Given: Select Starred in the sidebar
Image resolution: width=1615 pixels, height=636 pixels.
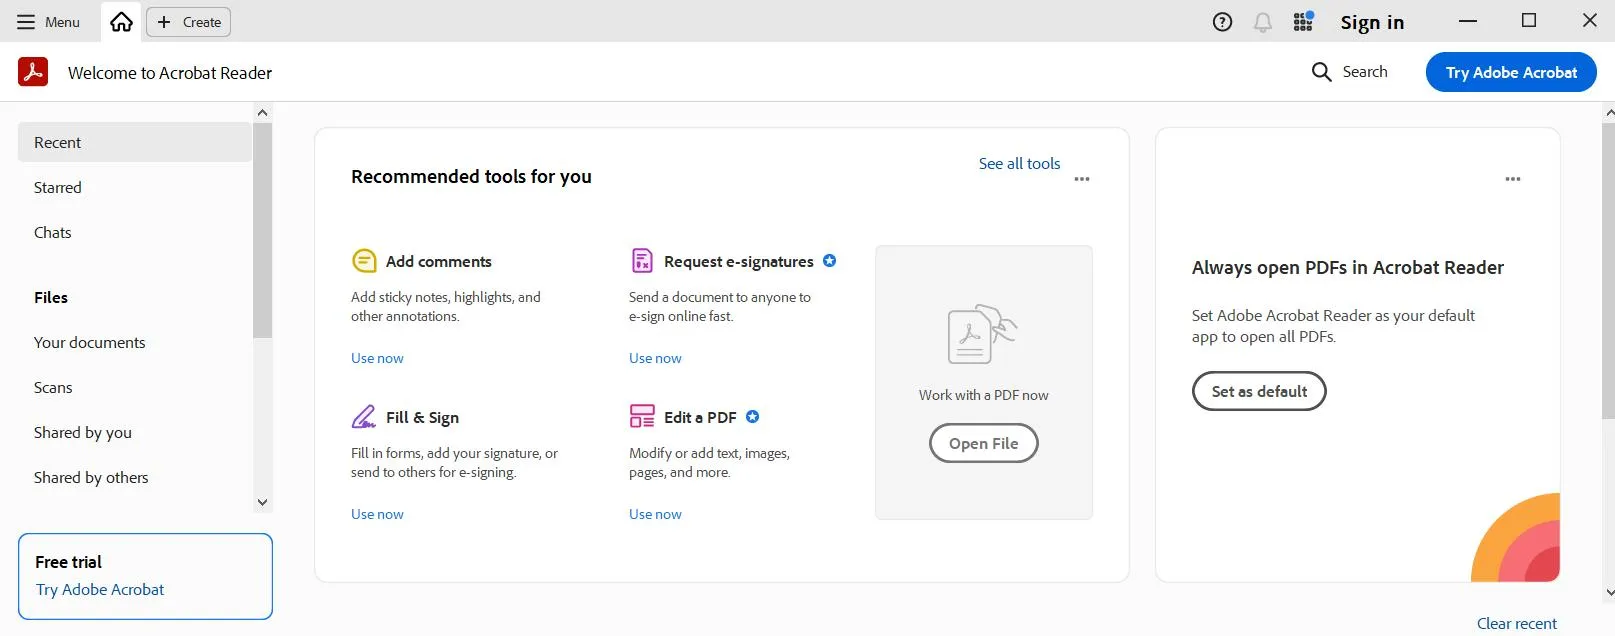Looking at the screenshot, I should (x=57, y=187).
